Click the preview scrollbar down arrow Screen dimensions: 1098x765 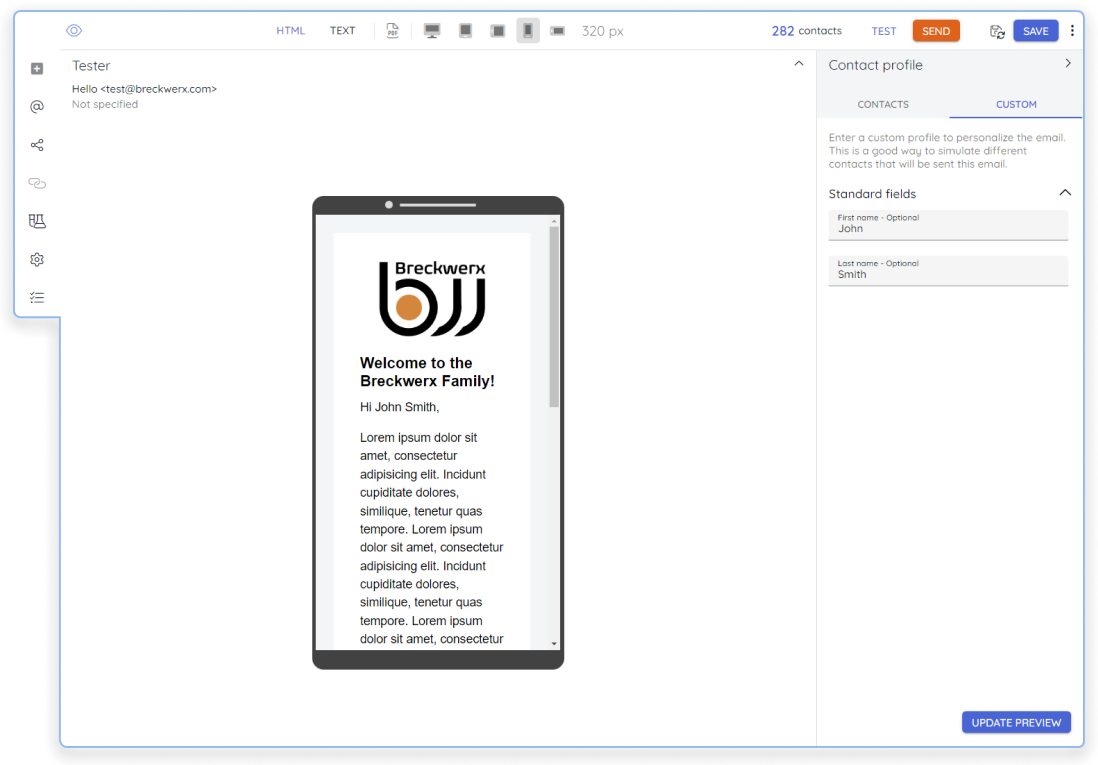554,644
